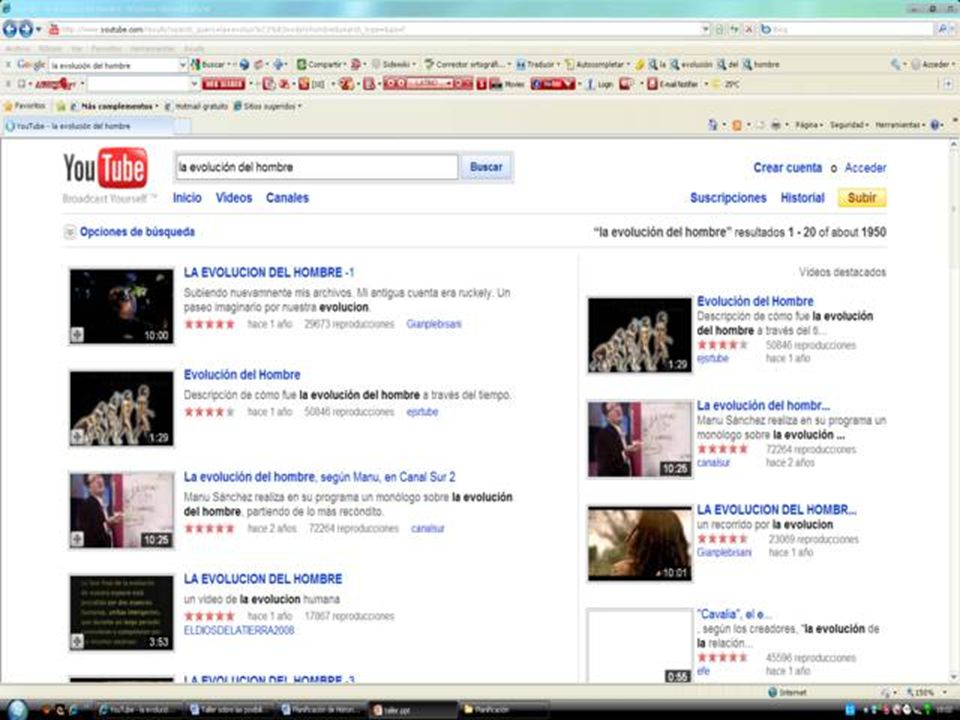Click the yellow highlighter icon in Google toolbar

pyautogui.click(x=640, y=64)
